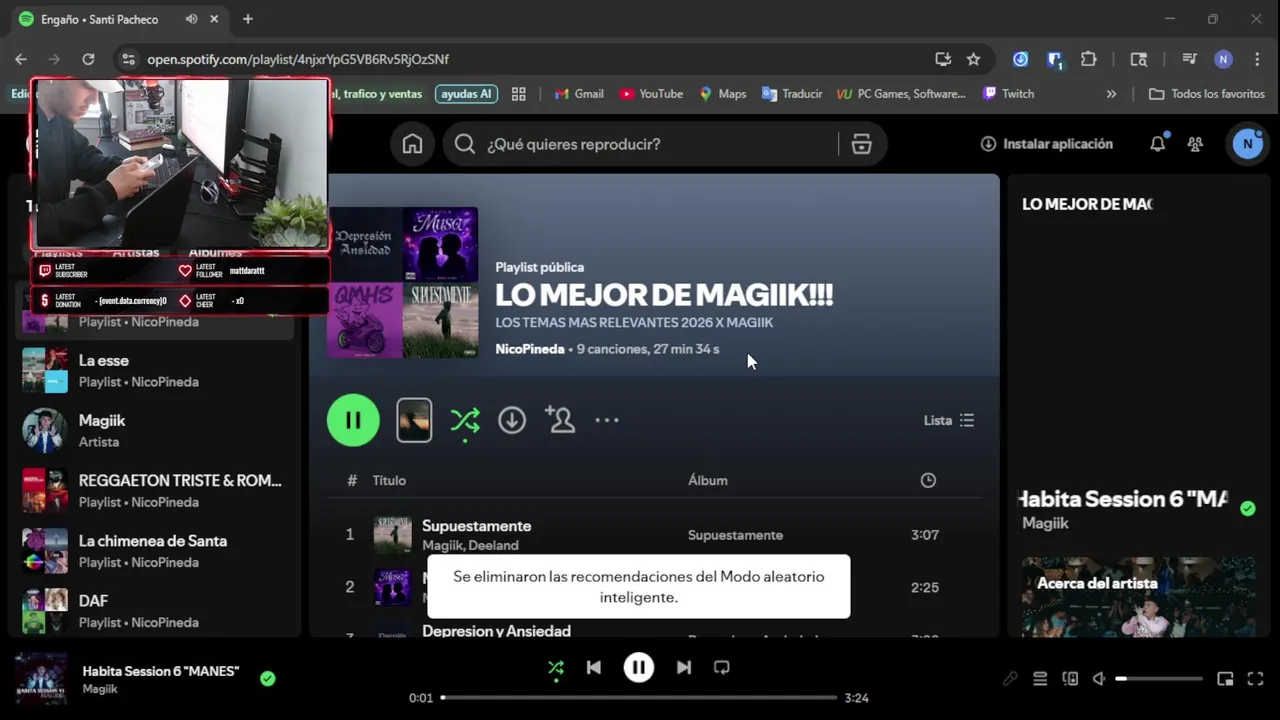
Task: Open the Lista view dropdown
Action: pyautogui.click(x=948, y=420)
